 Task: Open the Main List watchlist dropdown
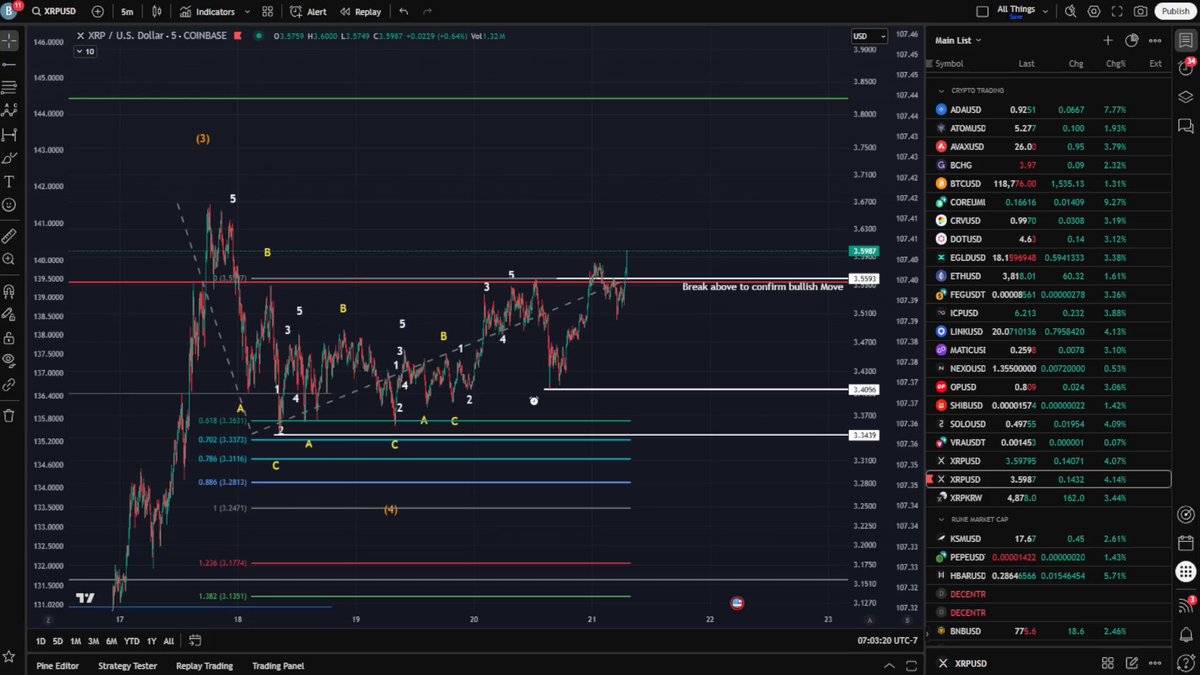[958, 41]
